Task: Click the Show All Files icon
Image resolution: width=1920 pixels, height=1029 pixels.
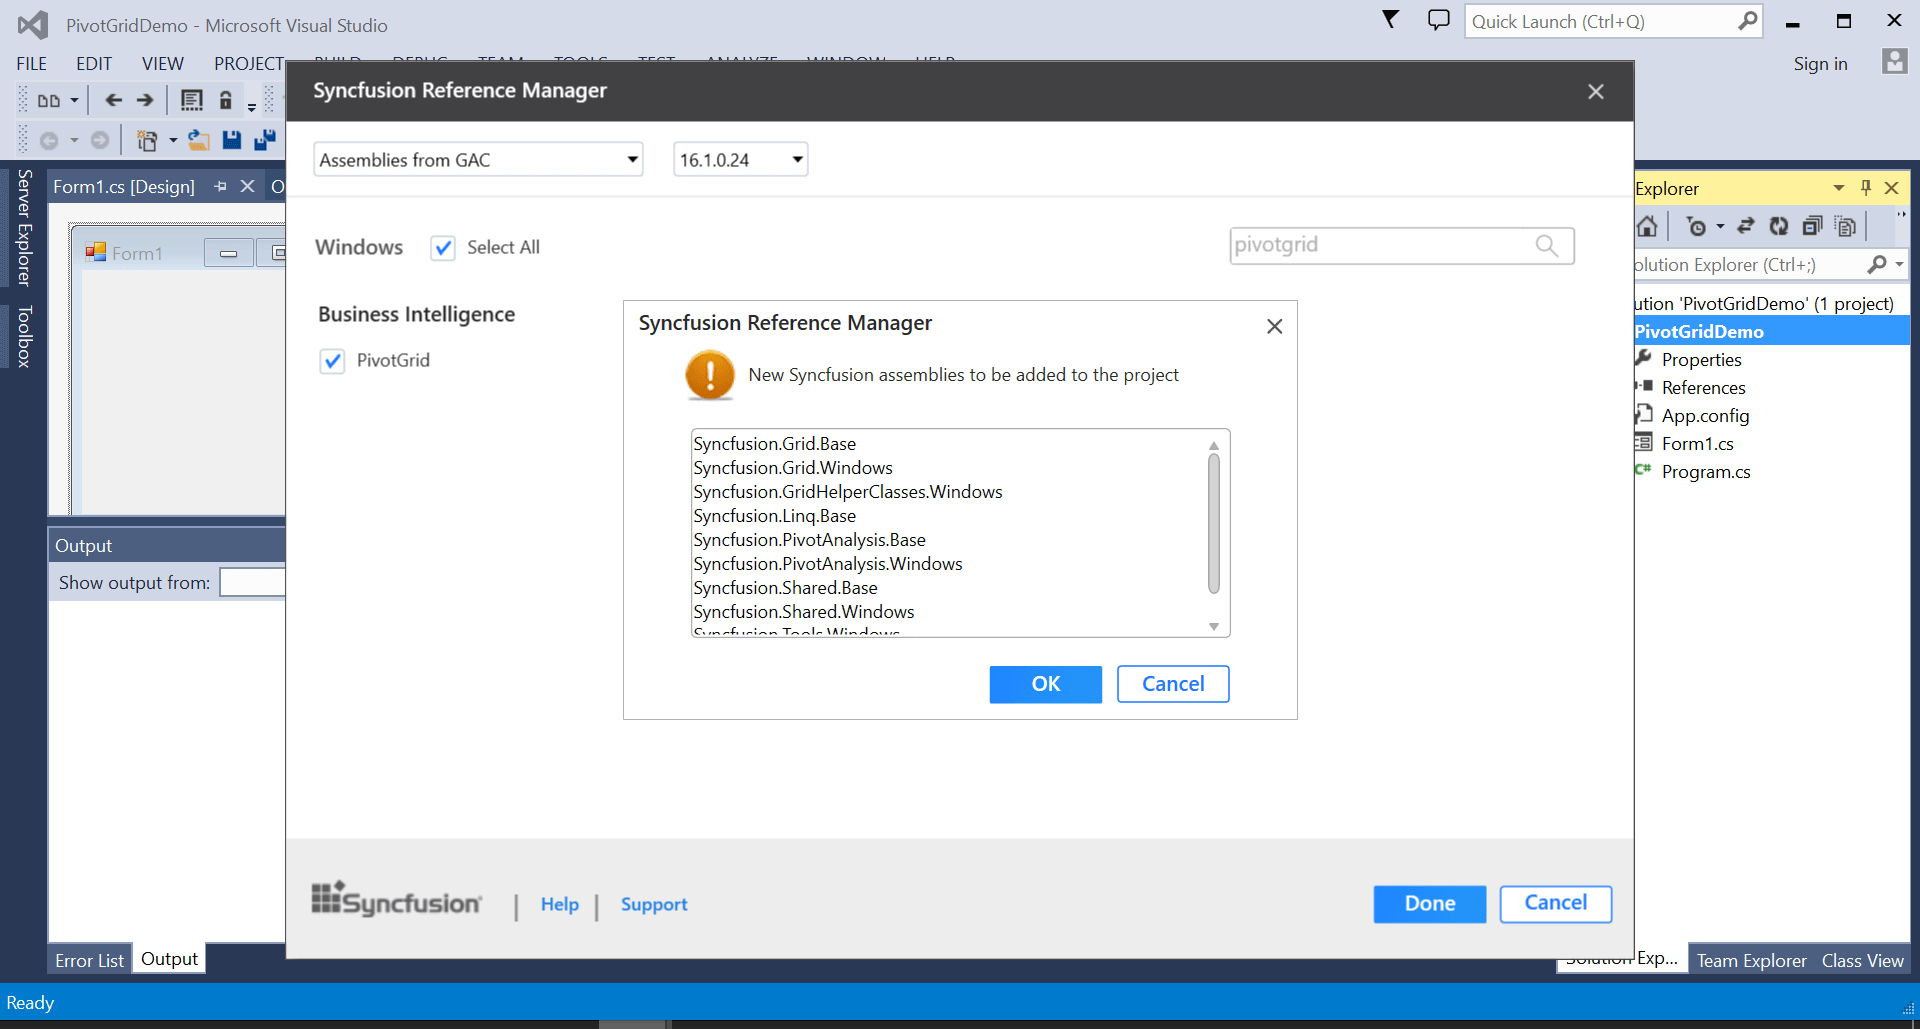Action: [x=1846, y=227]
